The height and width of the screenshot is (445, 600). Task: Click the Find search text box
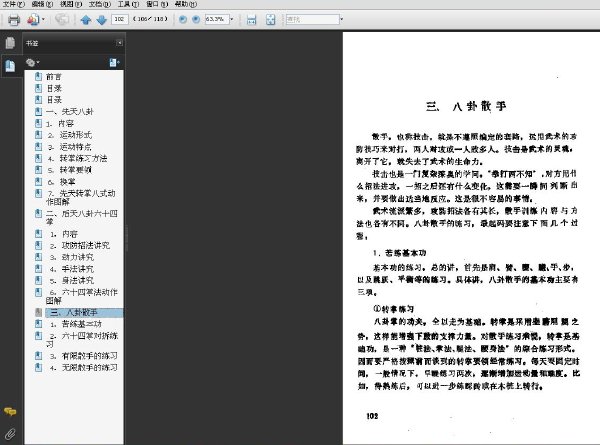point(313,19)
